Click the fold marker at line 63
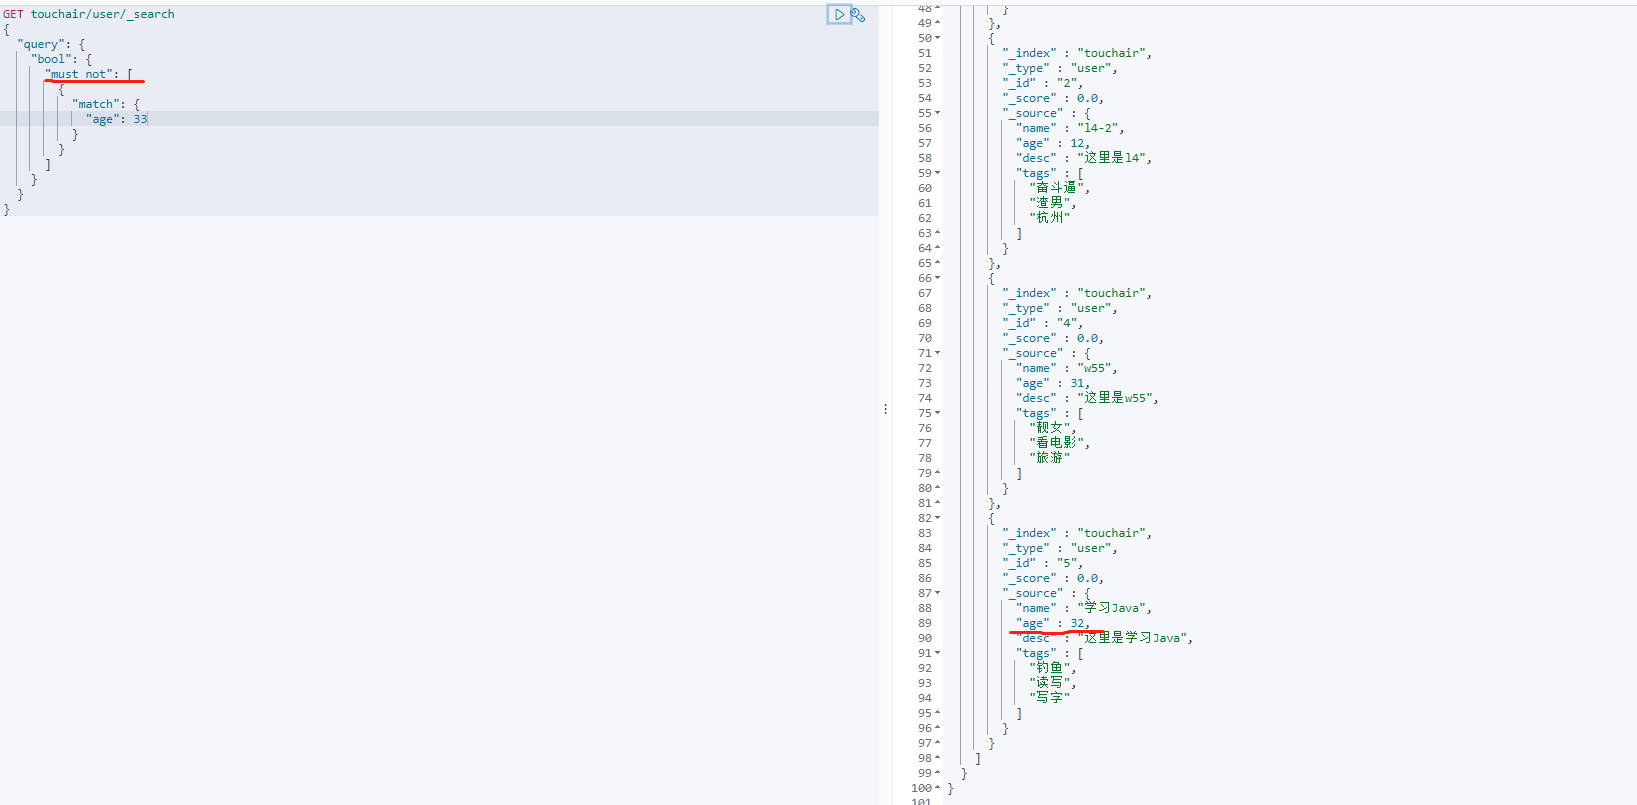Viewport: 1637px width, 805px height. pyautogui.click(x=937, y=233)
